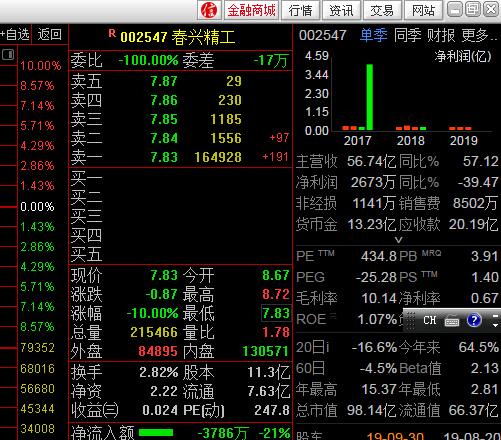Click the red 信 logo icon
This screenshot has height=440, width=501.
pos(209,10)
